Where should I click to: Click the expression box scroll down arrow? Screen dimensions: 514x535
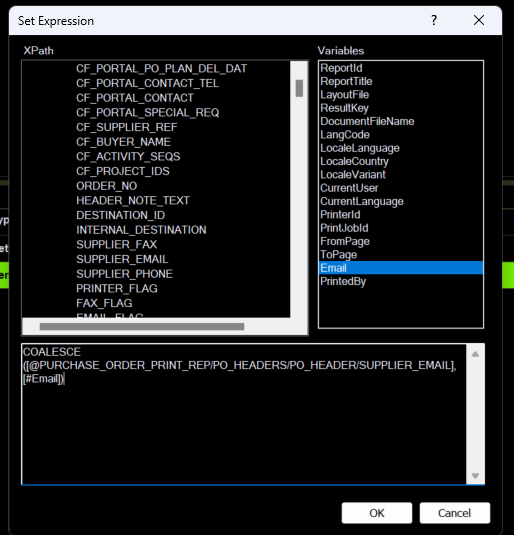tap(475, 475)
